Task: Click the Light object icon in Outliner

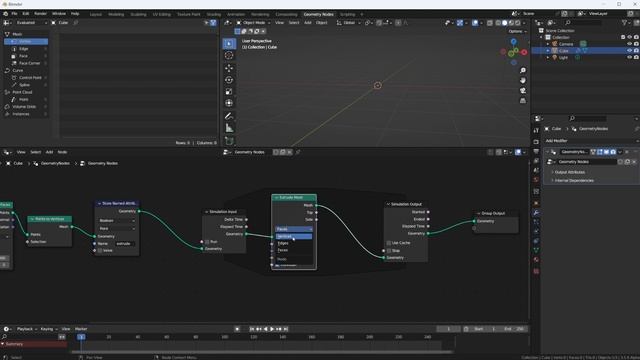Action: tap(555, 58)
